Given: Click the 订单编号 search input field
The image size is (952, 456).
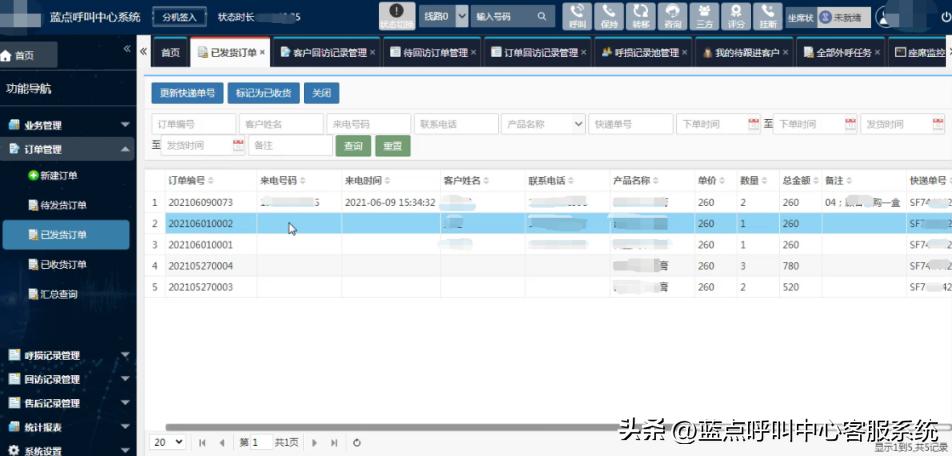Looking at the screenshot, I should pyautogui.click(x=194, y=124).
